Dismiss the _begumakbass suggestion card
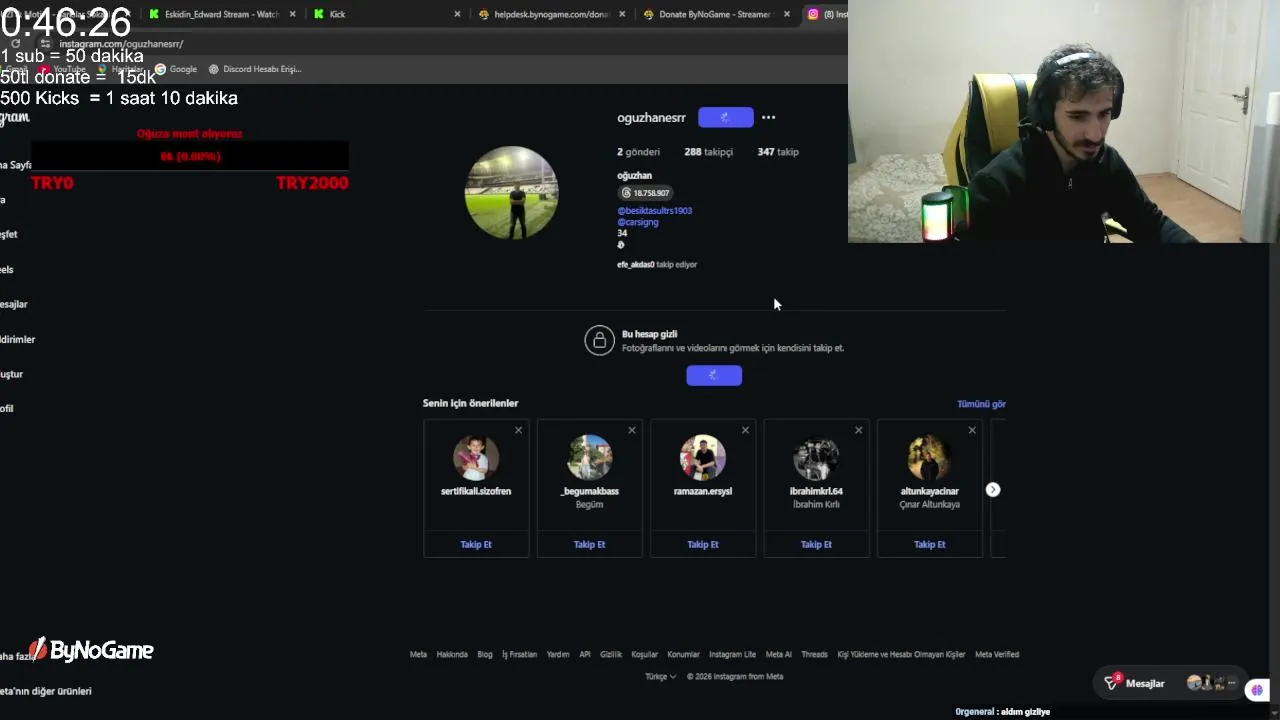 pos(631,430)
